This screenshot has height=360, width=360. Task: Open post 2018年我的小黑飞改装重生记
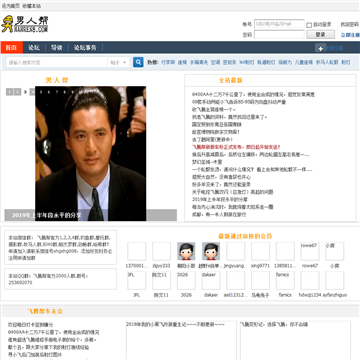pyautogui.click(x=175, y=324)
